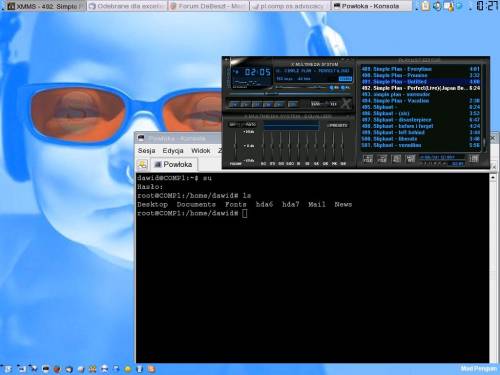The width and height of the screenshot is (500, 375).
Task: Click the yellow round icon in bottom panel
Action: click(x=128, y=369)
